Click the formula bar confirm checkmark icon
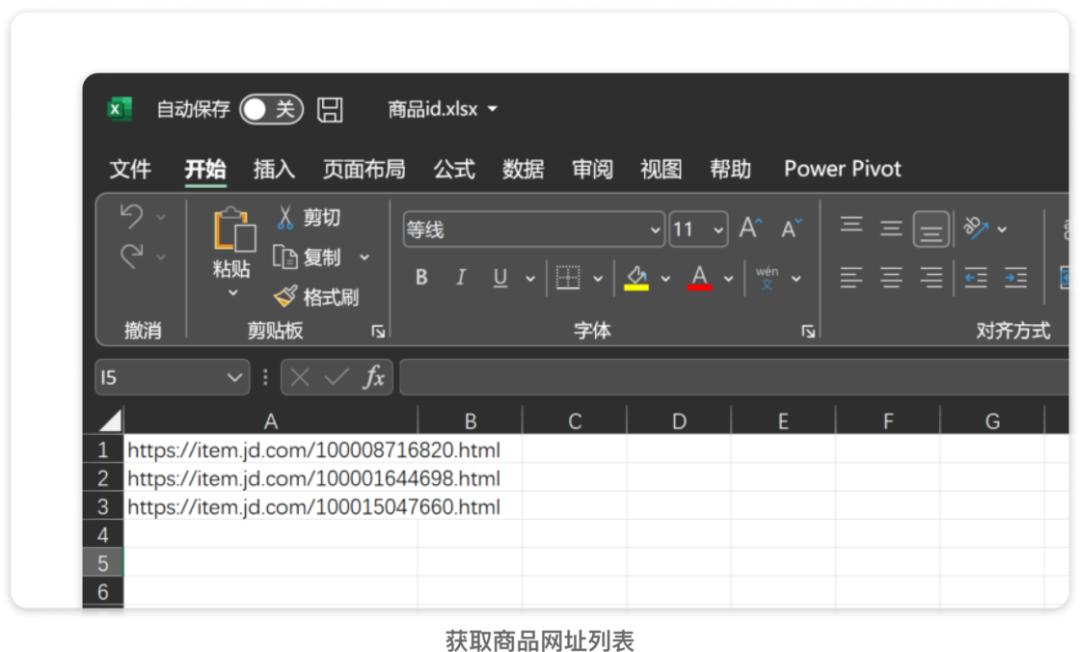This screenshot has height=652, width=1080. coord(336,377)
